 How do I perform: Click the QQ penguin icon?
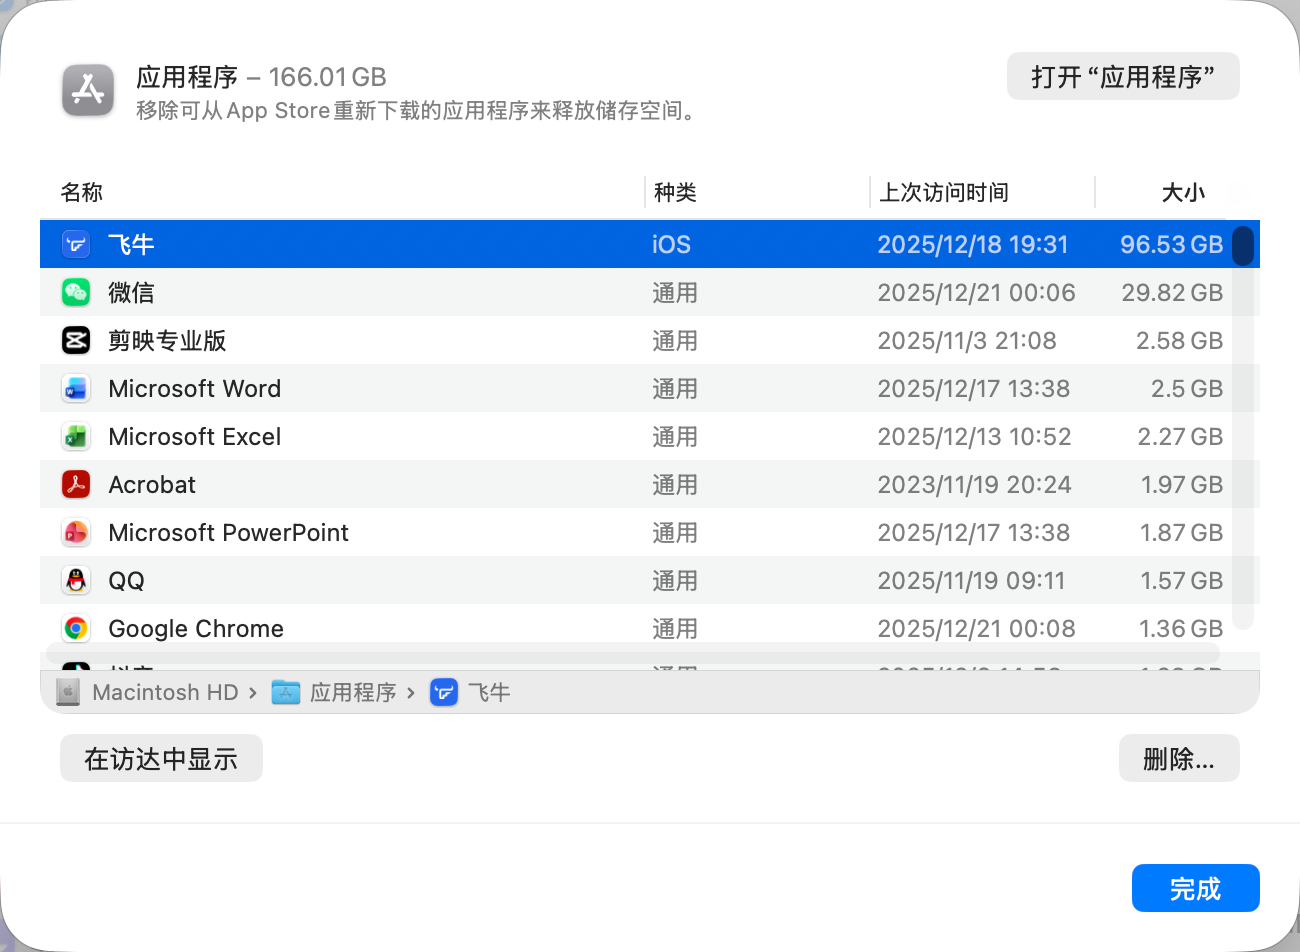[76, 581]
